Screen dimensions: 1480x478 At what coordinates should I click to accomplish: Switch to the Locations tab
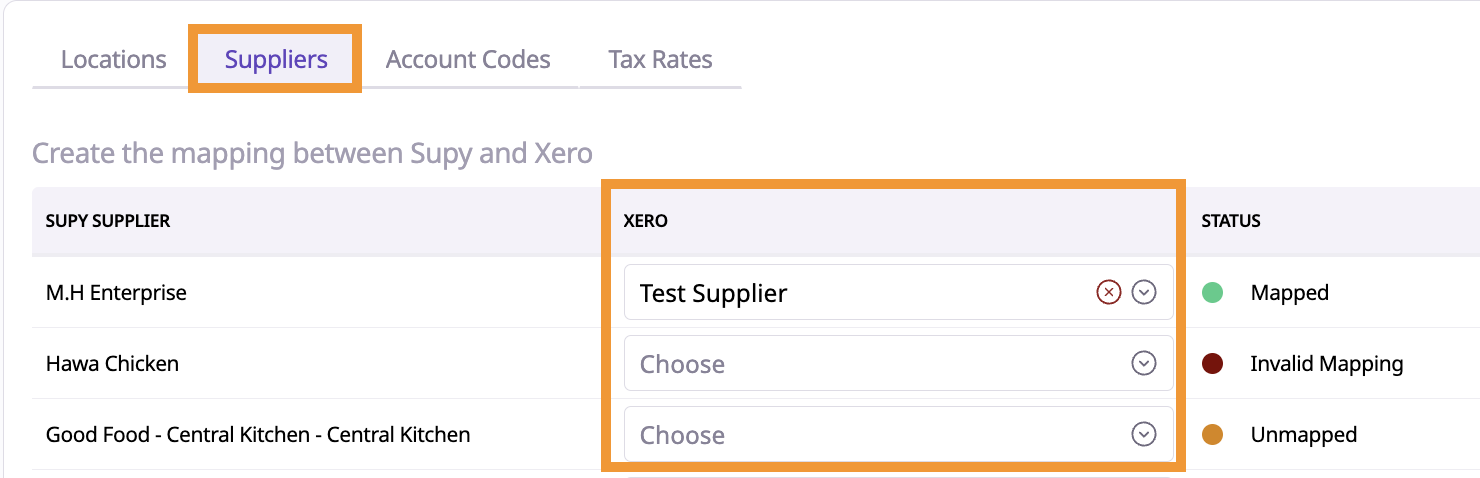[114, 59]
